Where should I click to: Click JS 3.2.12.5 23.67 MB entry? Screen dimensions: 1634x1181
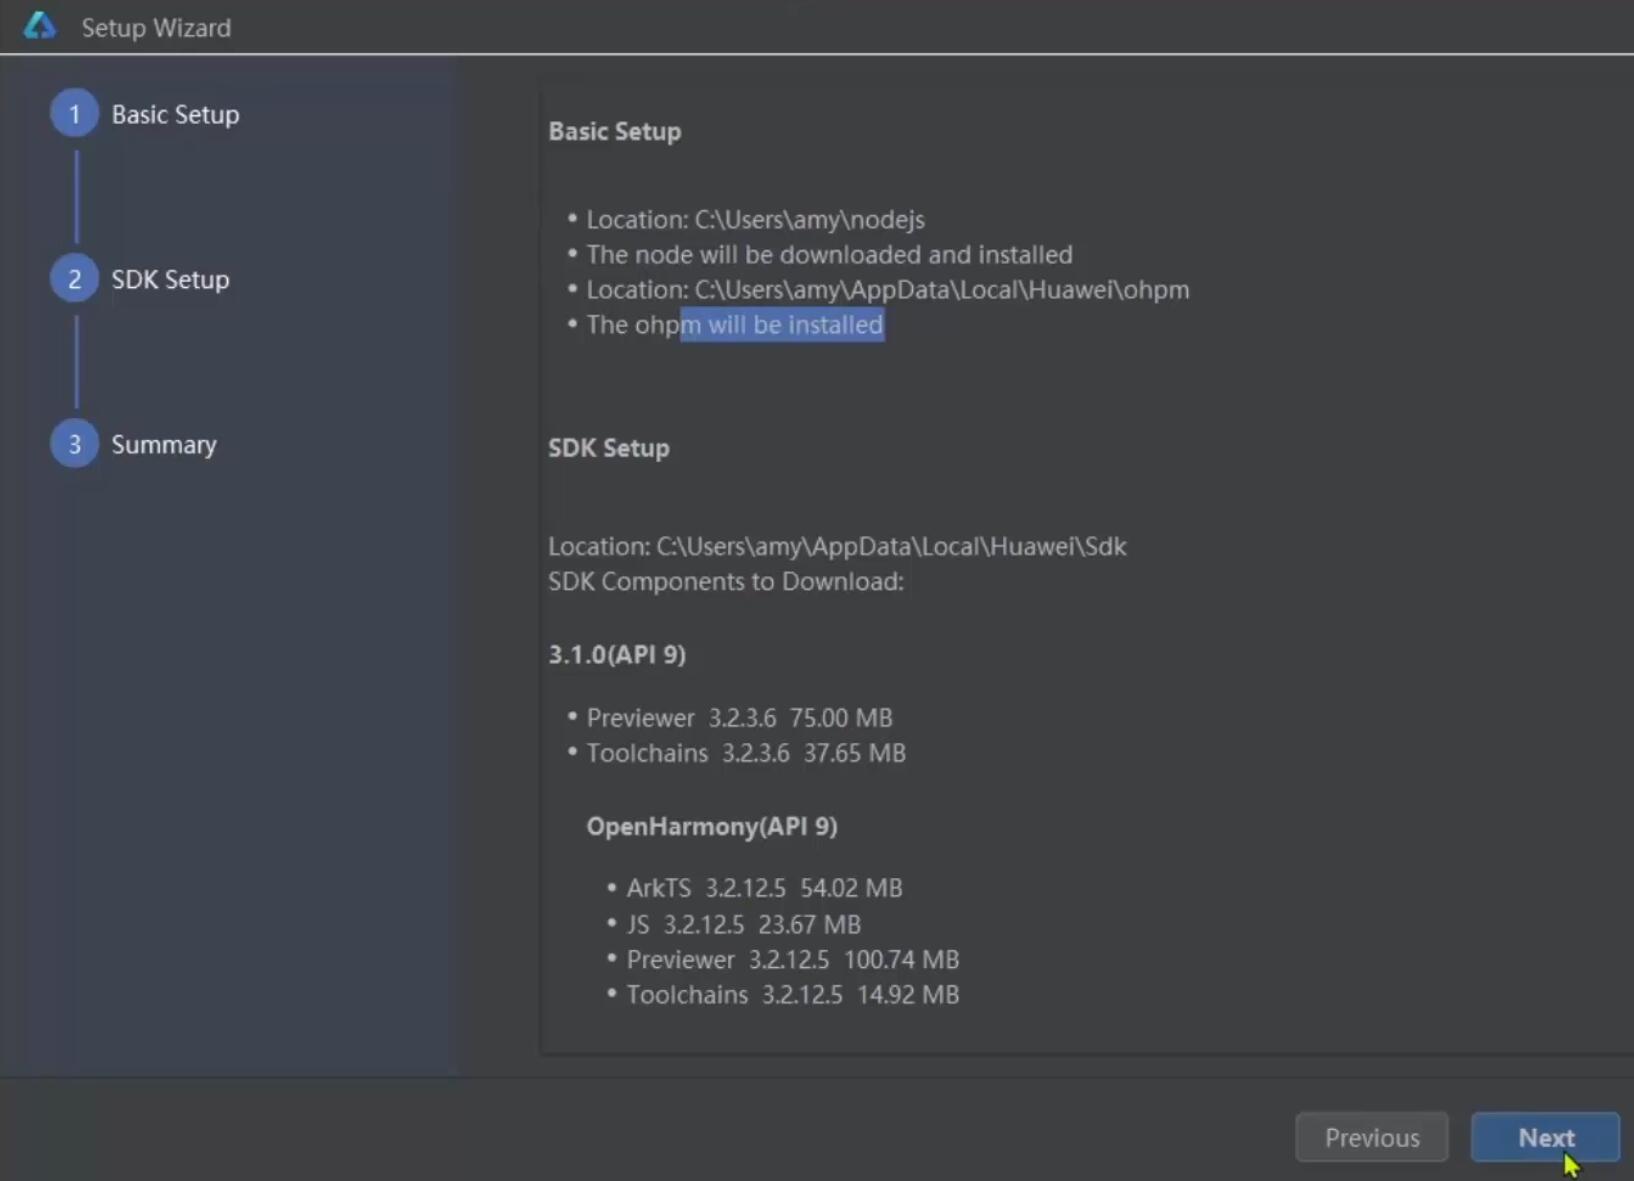point(743,924)
